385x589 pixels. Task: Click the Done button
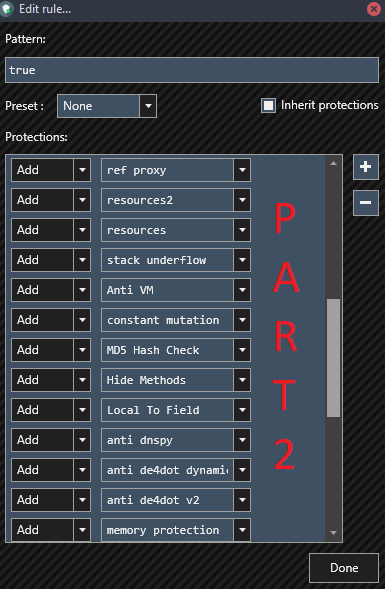[344, 568]
